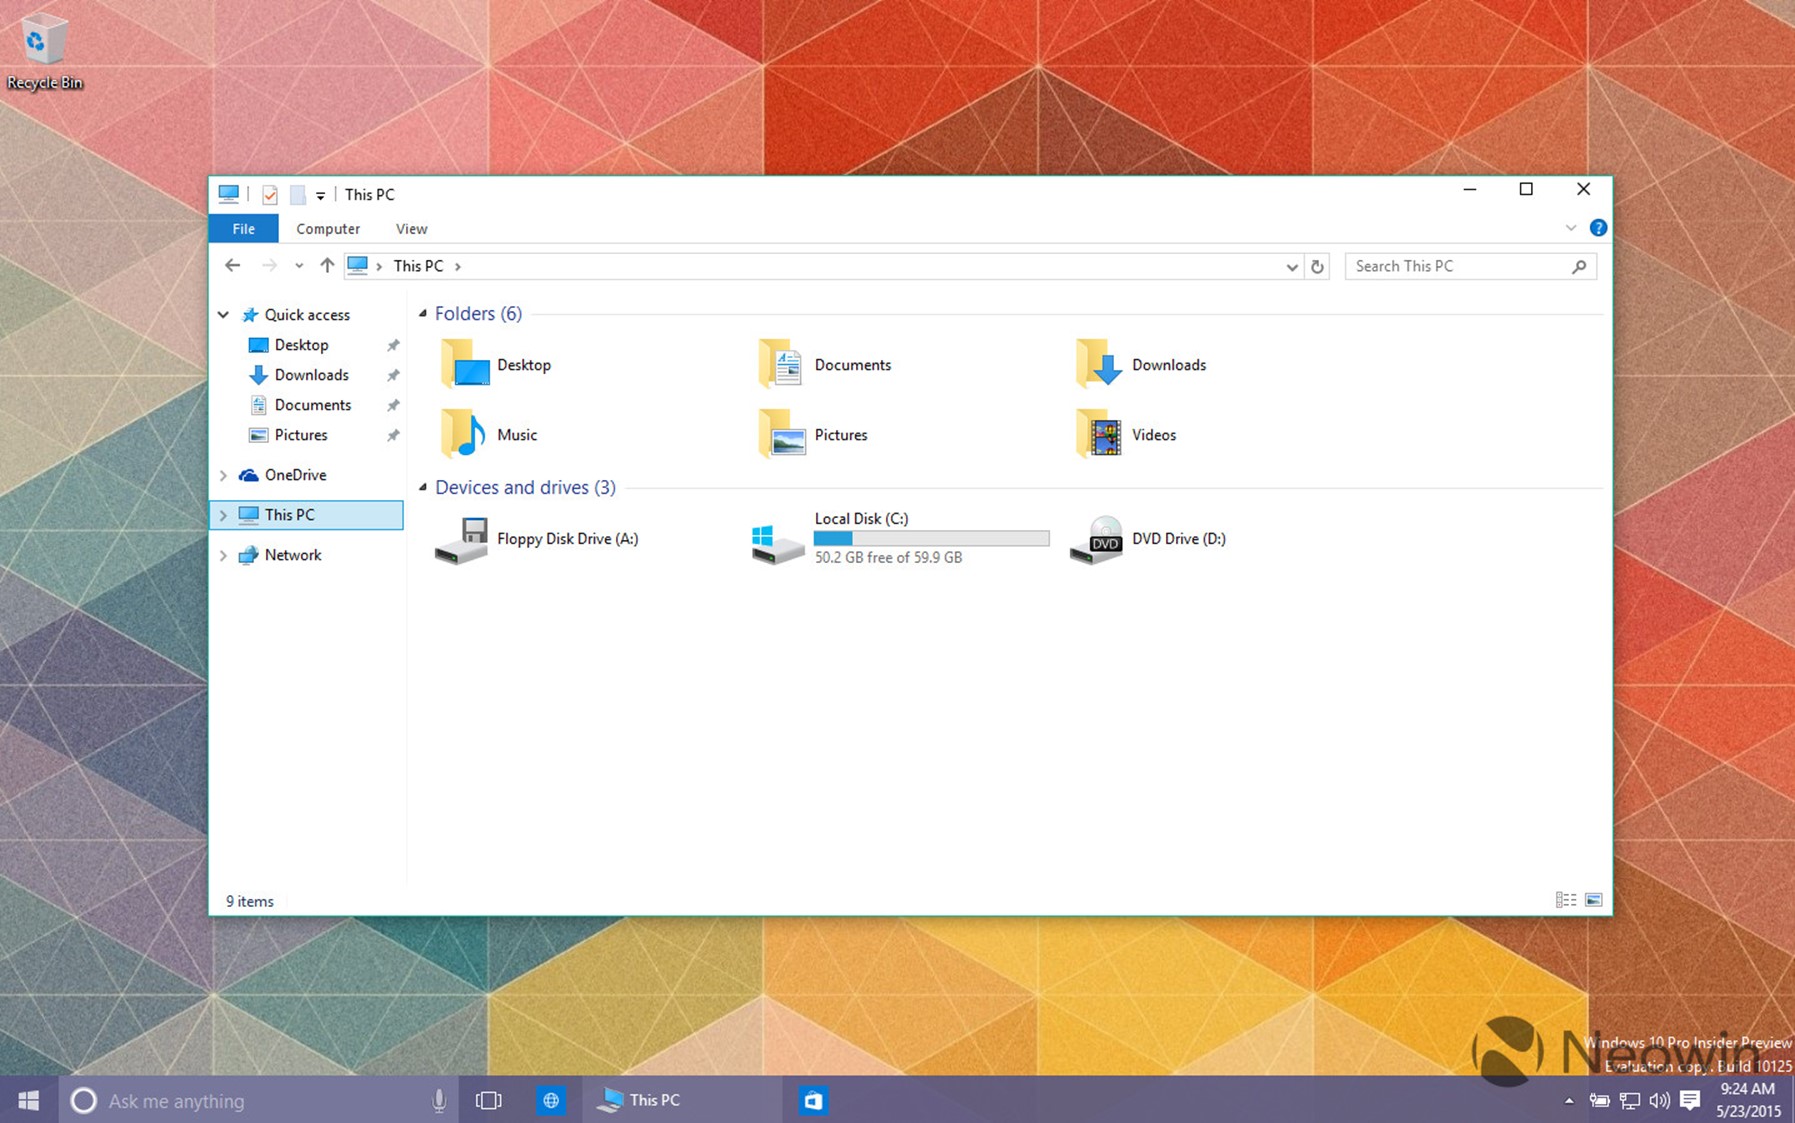
Task: Toggle Task View button on taskbar
Action: [x=489, y=1100]
